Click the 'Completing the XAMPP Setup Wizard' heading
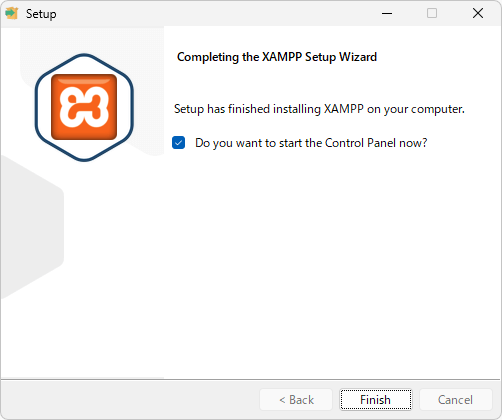The width and height of the screenshot is (502, 420). pyautogui.click(x=277, y=57)
